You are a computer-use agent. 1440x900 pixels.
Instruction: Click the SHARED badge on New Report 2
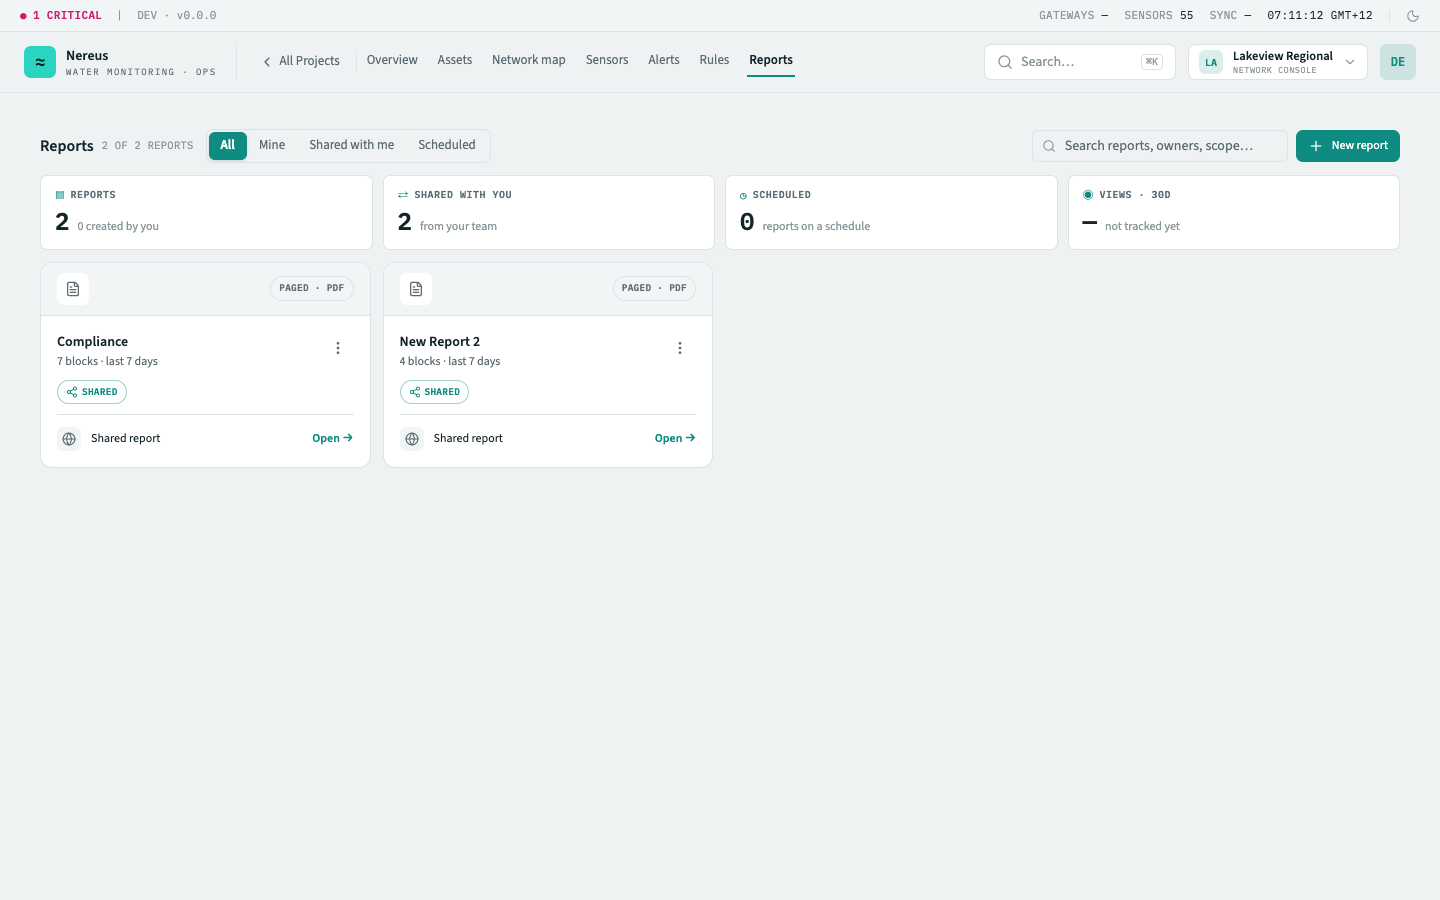(434, 392)
